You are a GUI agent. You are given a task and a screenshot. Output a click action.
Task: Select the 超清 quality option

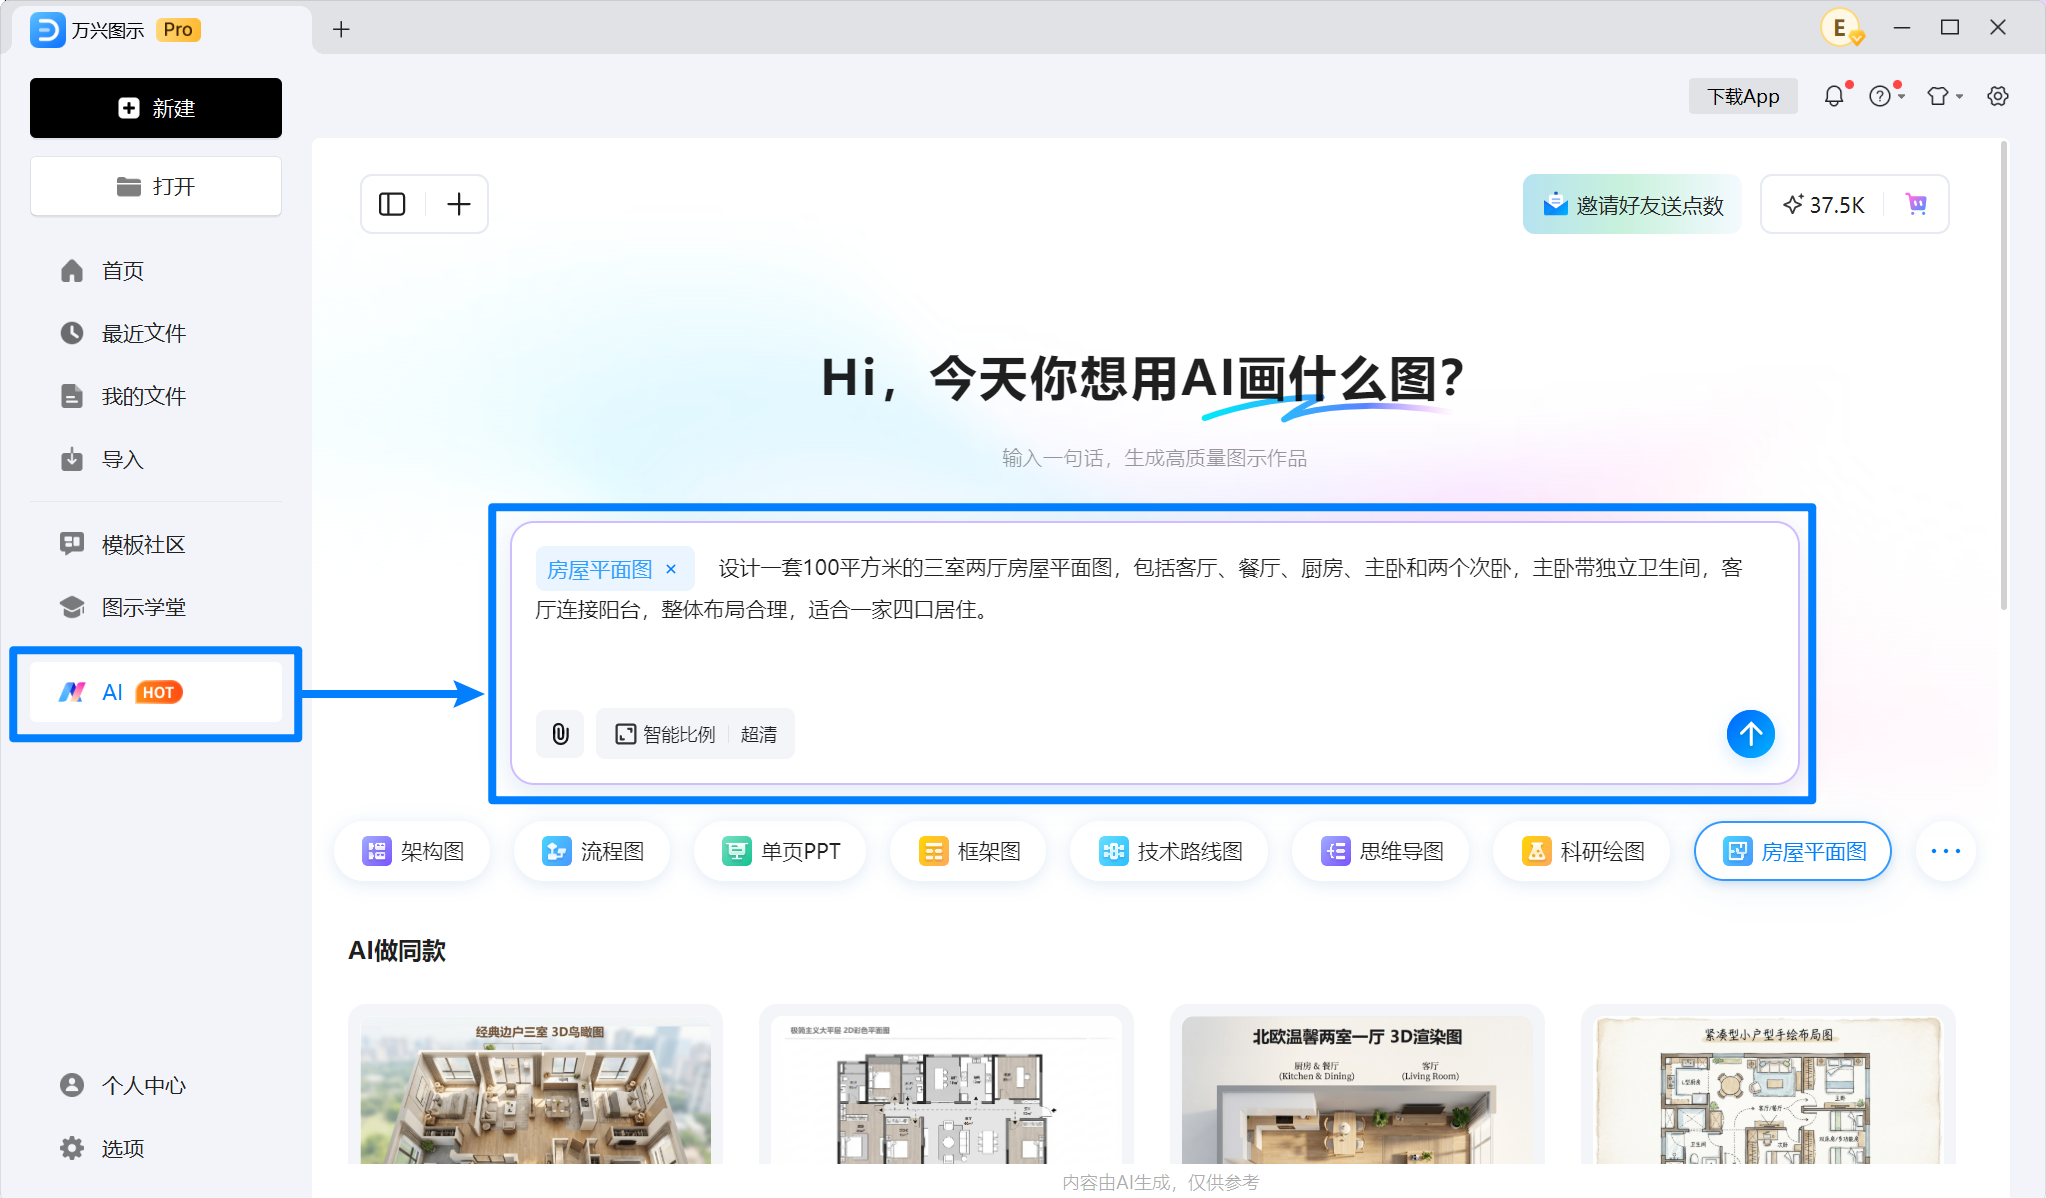[x=759, y=734]
